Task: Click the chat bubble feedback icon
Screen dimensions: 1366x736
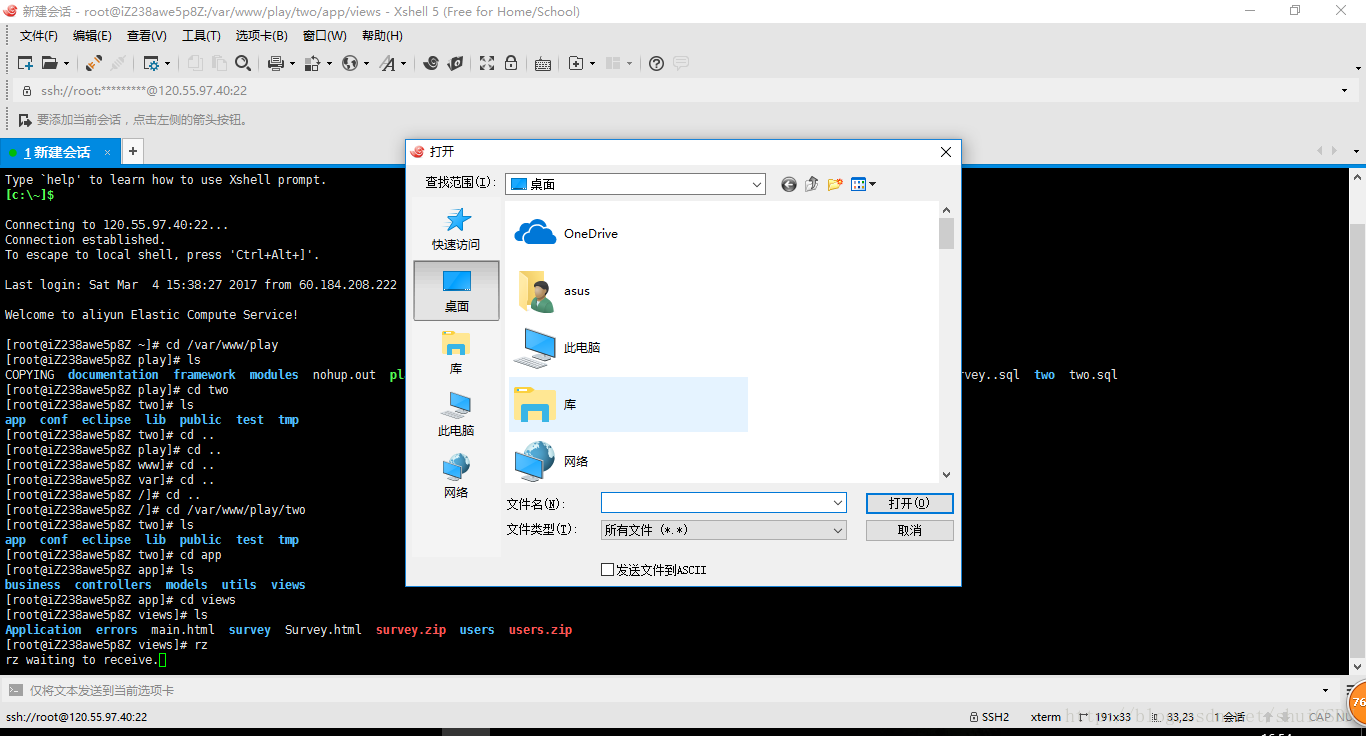Action: [x=681, y=63]
